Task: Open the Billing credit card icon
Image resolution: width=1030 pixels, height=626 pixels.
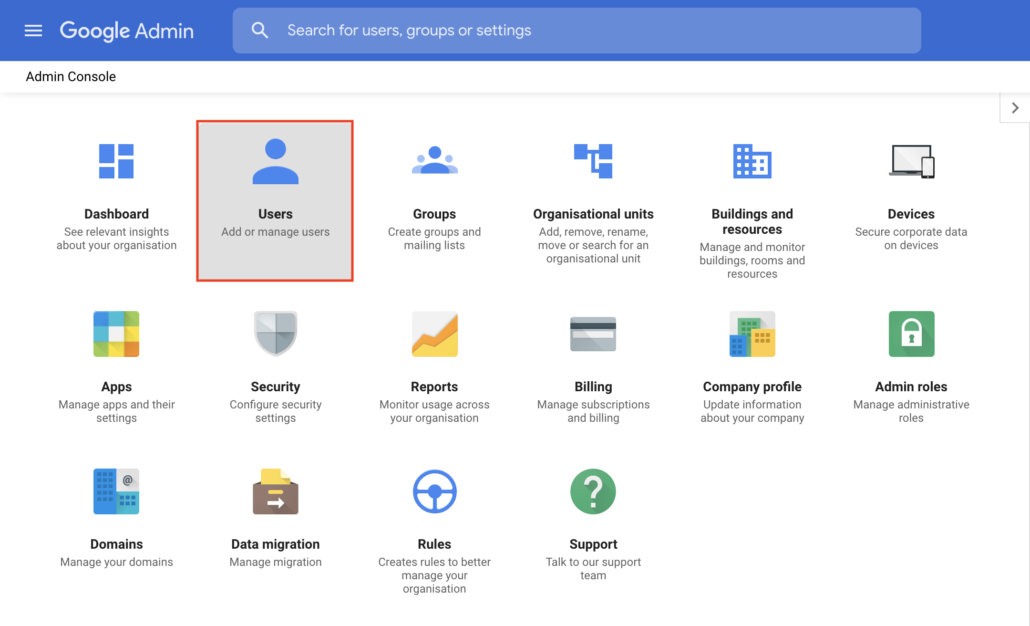Action: click(593, 334)
